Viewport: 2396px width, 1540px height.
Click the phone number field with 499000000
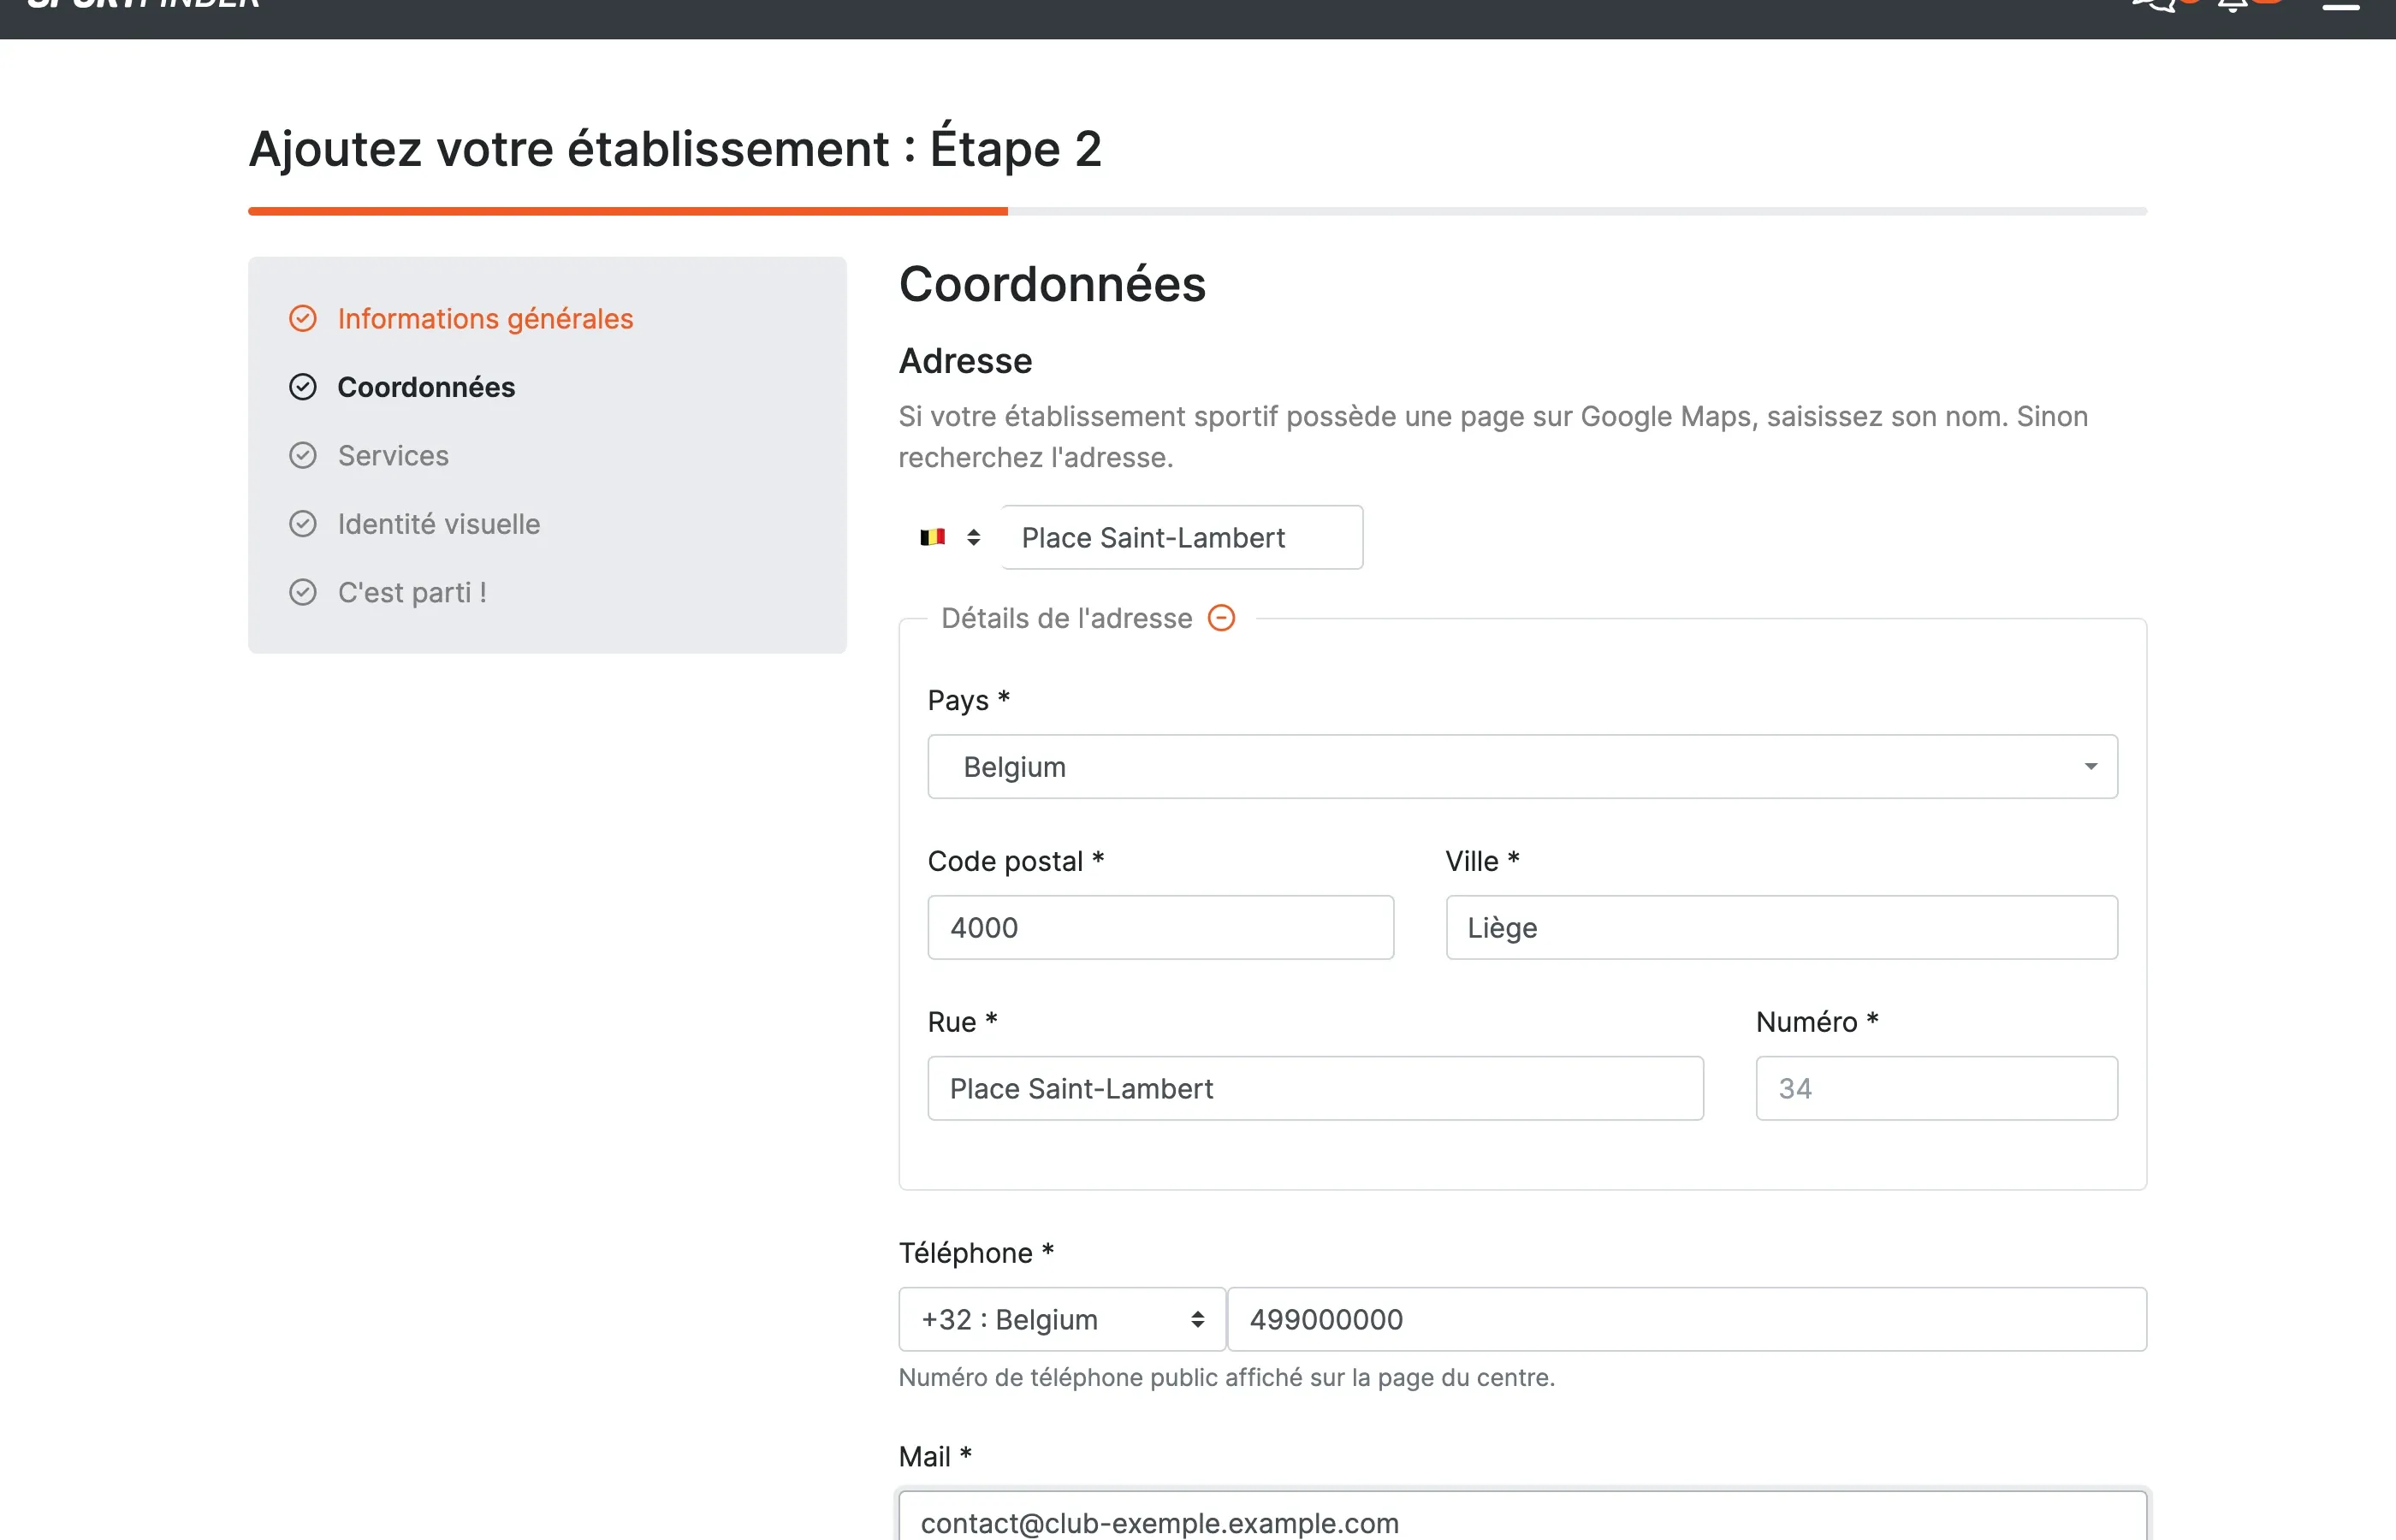1687,1319
